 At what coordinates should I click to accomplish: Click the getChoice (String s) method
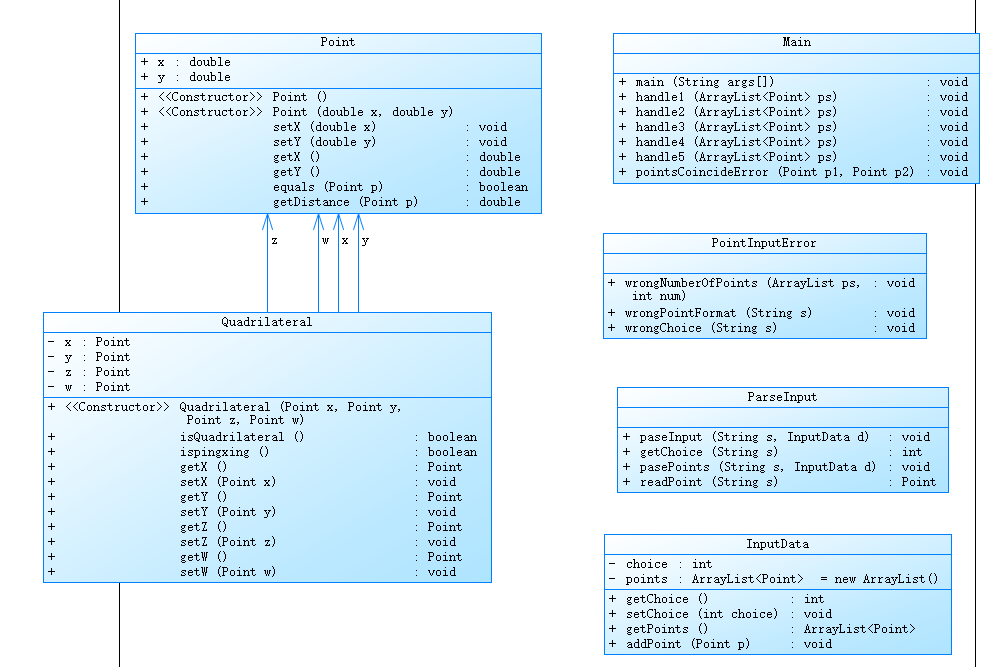(772, 453)
